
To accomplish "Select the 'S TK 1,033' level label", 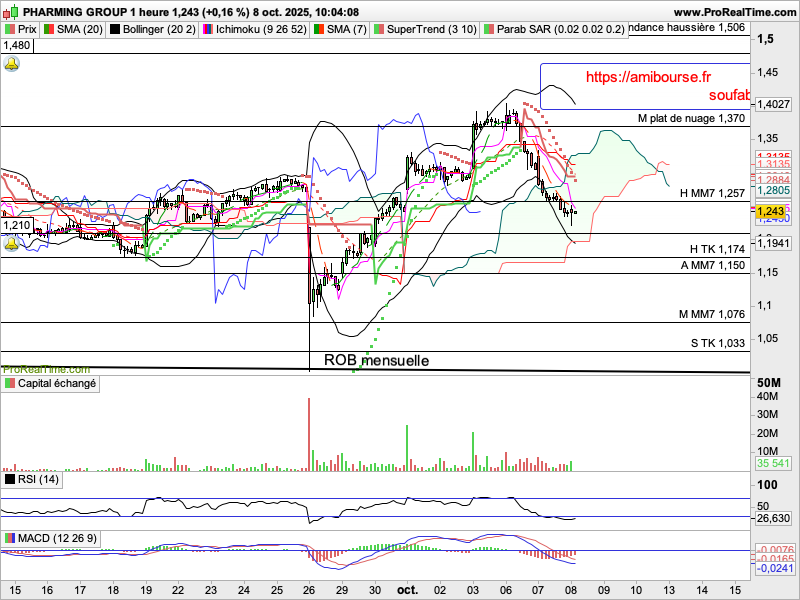I will point(718,343).
